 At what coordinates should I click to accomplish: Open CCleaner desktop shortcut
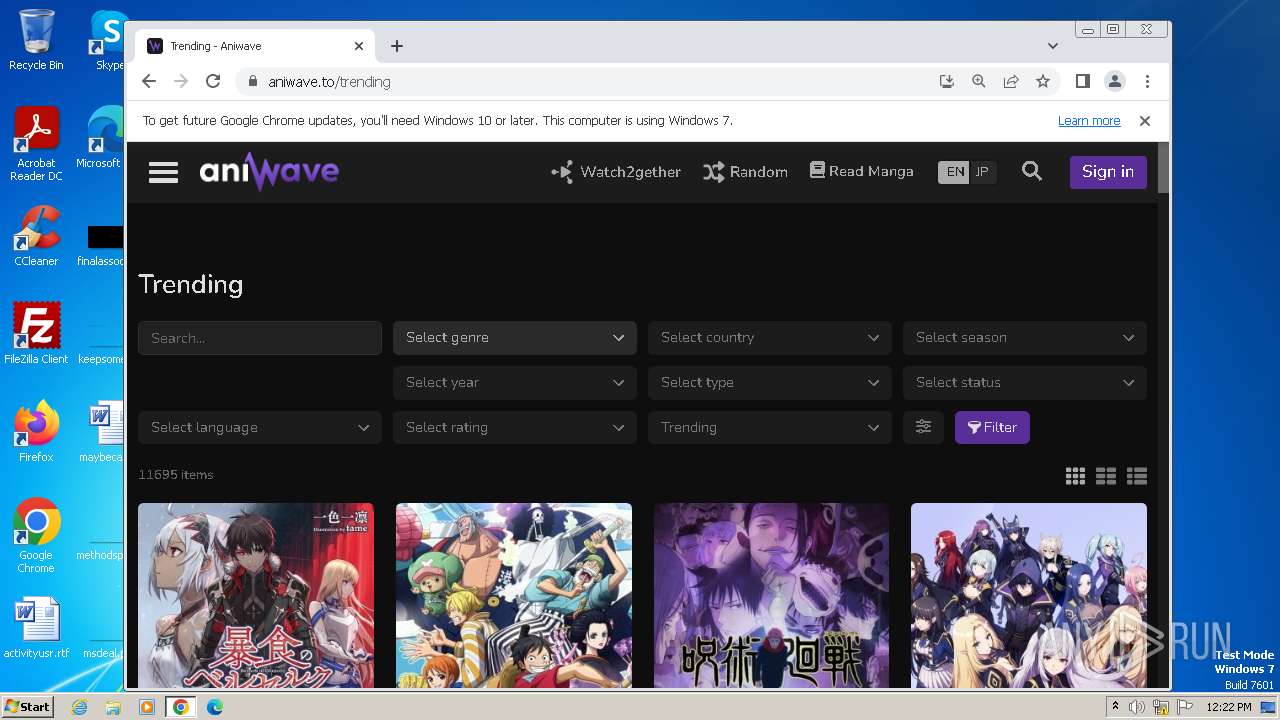point(36,236)
